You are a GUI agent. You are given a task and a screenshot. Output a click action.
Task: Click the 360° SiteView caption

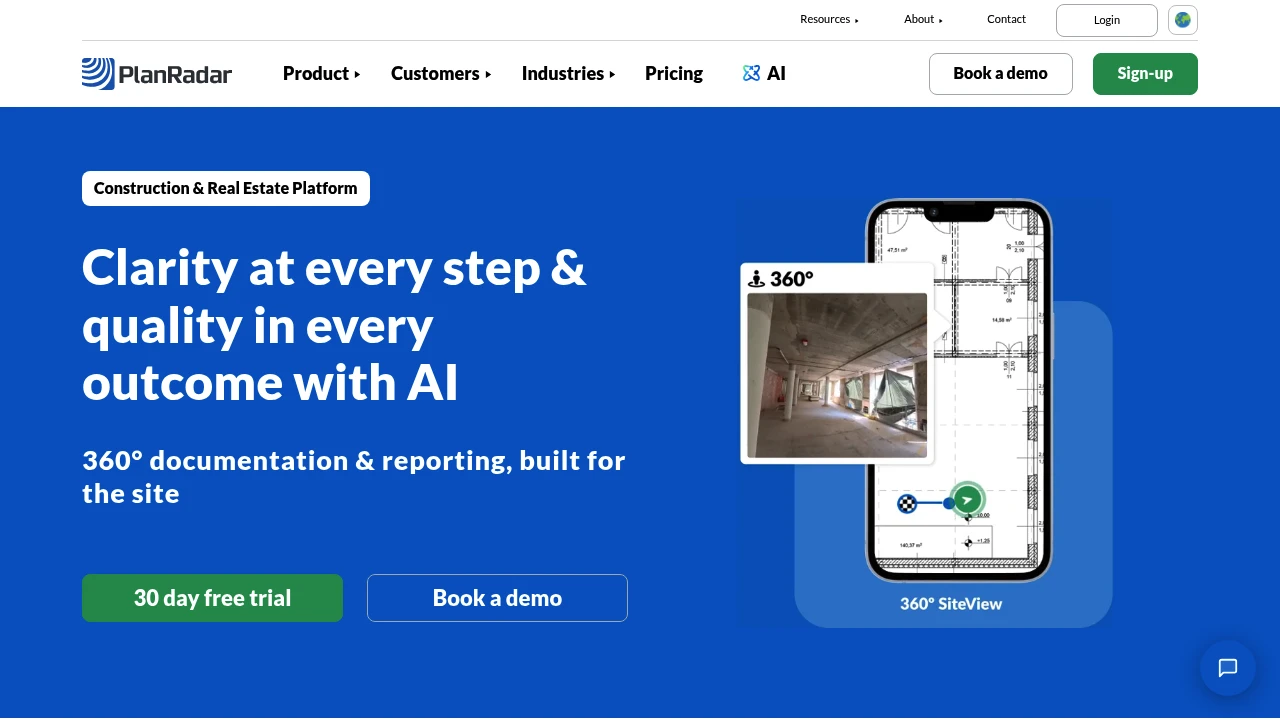tap(951, 603)
